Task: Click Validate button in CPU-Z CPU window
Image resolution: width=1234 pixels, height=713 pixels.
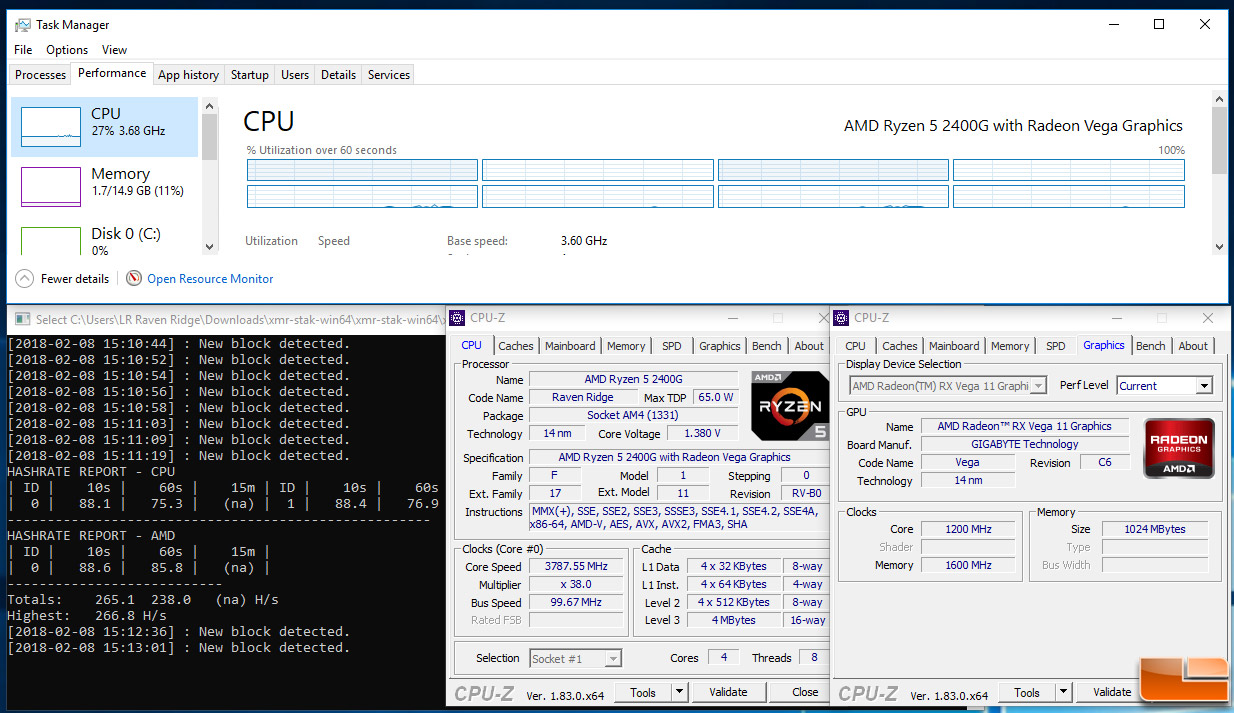Action: tap(728, 692)
